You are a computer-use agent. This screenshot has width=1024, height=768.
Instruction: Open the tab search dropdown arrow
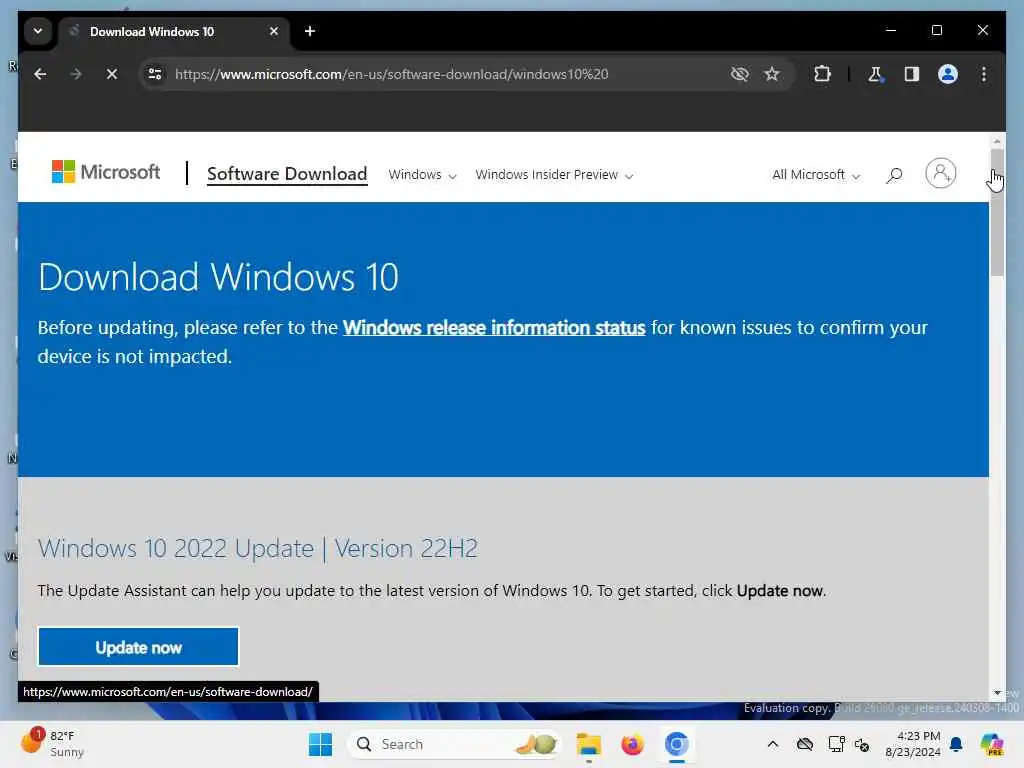point(38,31)
